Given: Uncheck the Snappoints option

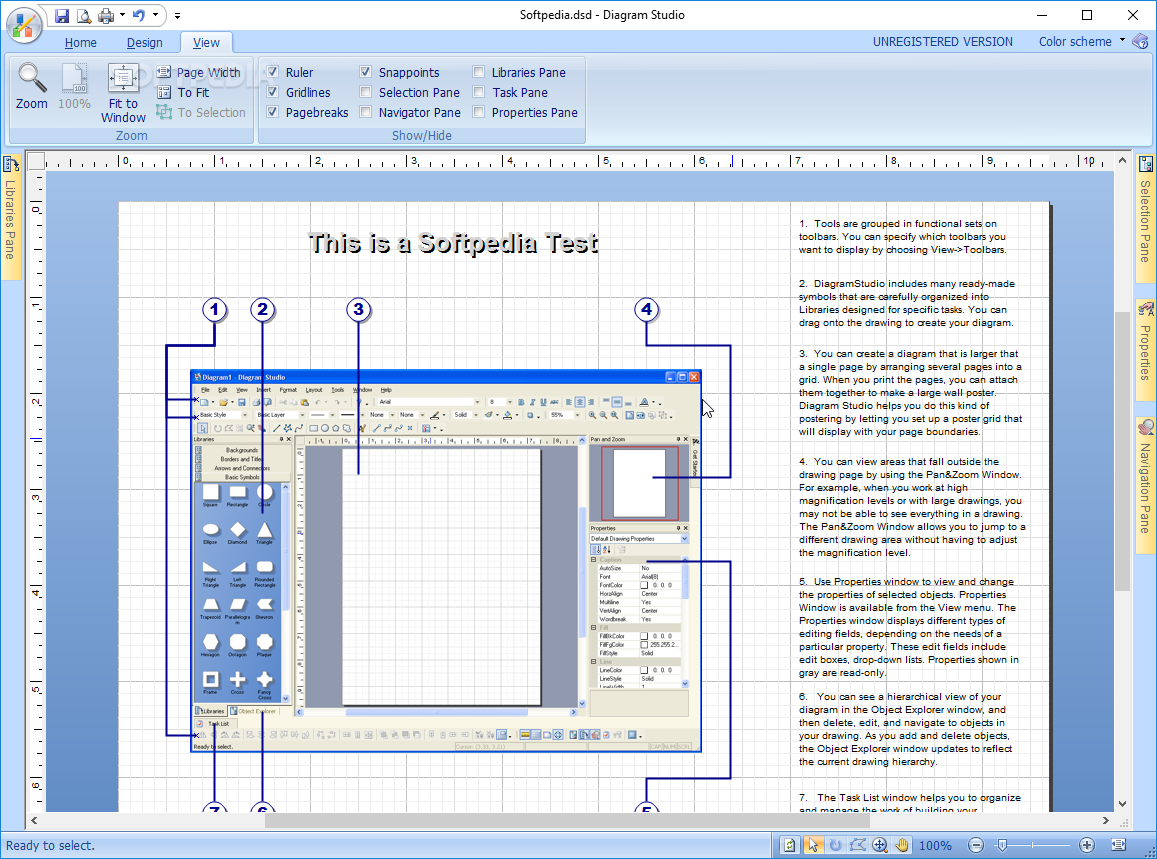Looking at the screenshot, I should (365, 72).
